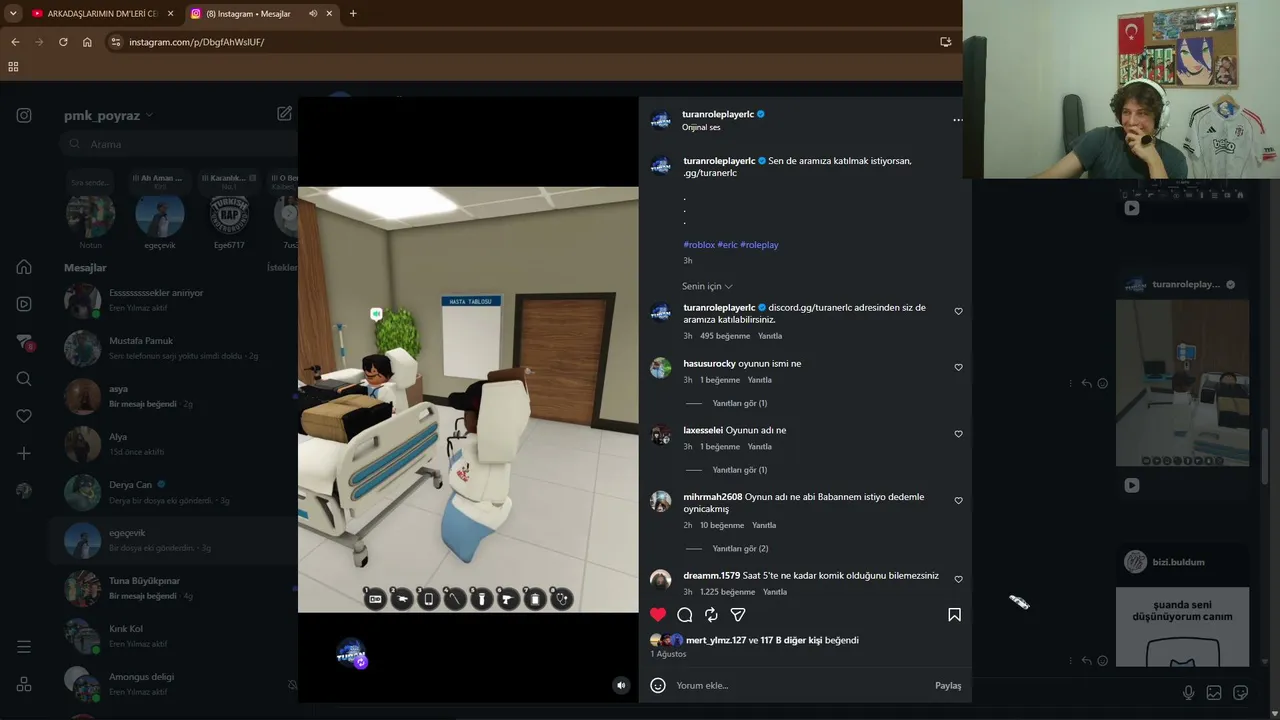
Task: Click the Paylaş post-comment button
Action: click(x=948, y=685)
